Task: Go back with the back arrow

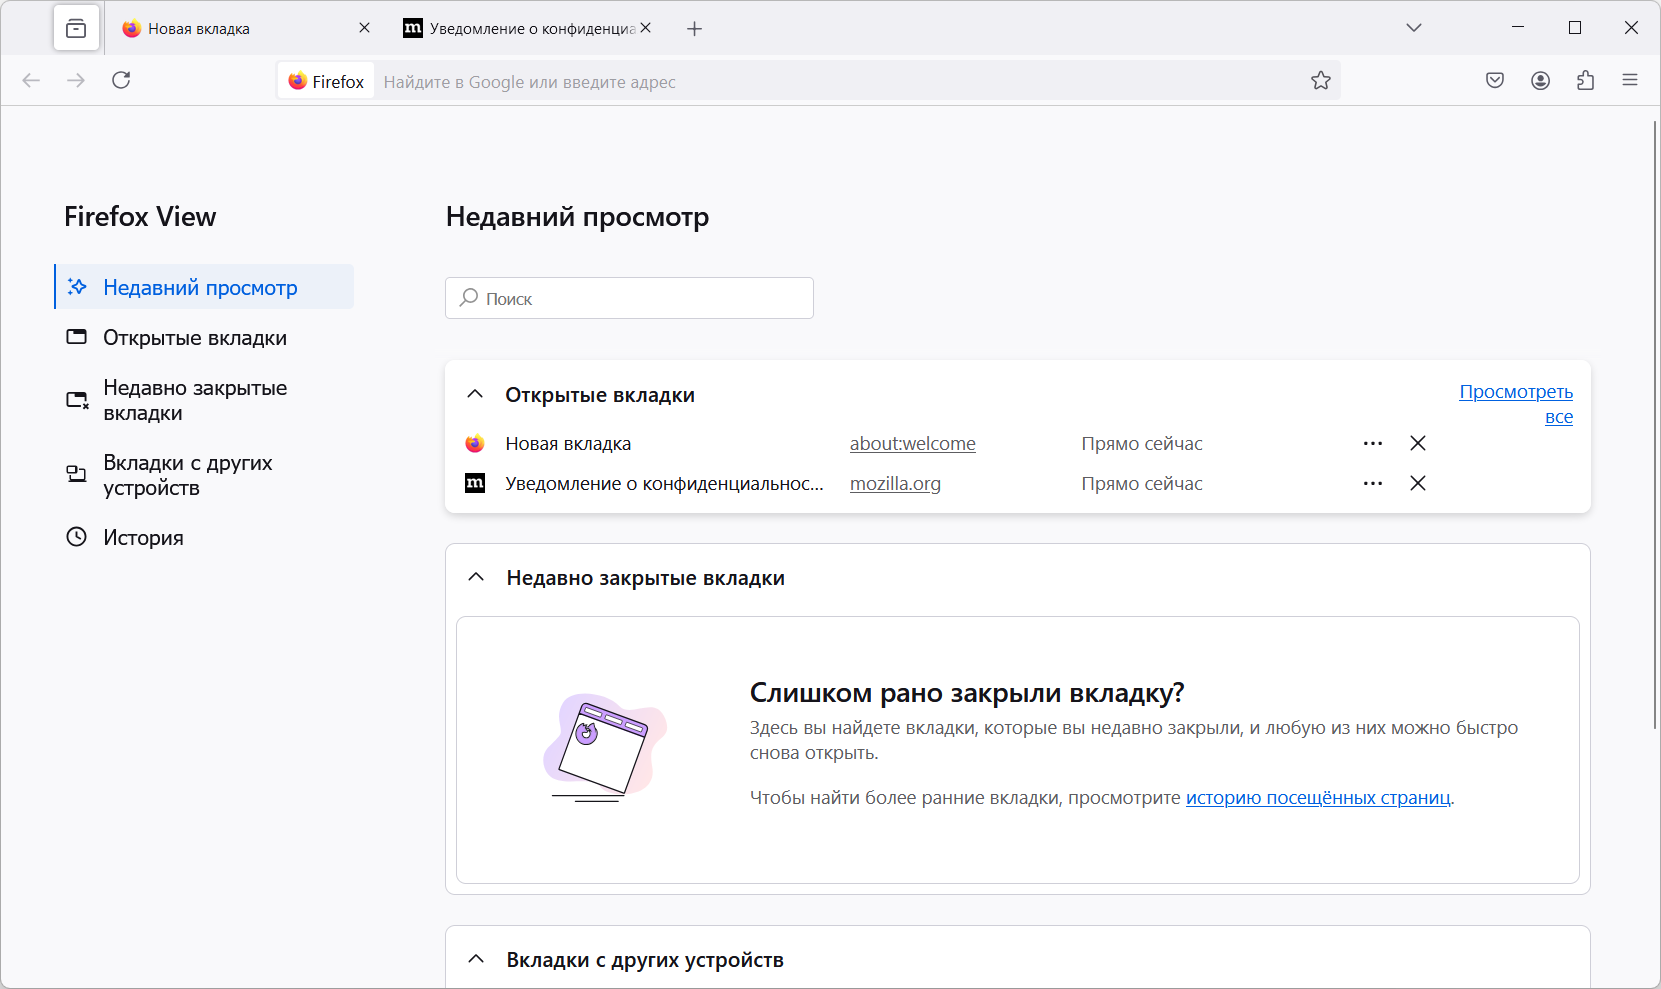Action: point(31,80)
